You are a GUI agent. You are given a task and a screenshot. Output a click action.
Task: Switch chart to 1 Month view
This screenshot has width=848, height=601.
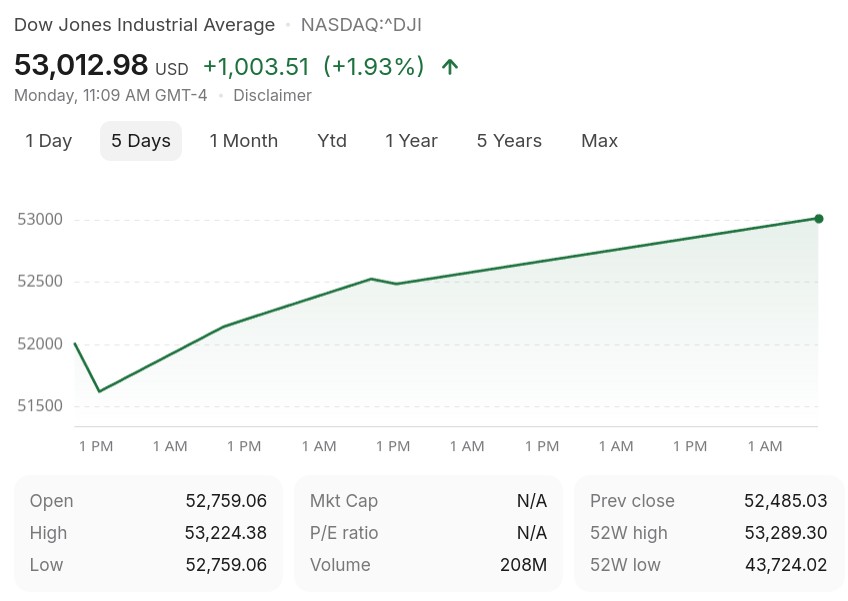tap(243, 141)
